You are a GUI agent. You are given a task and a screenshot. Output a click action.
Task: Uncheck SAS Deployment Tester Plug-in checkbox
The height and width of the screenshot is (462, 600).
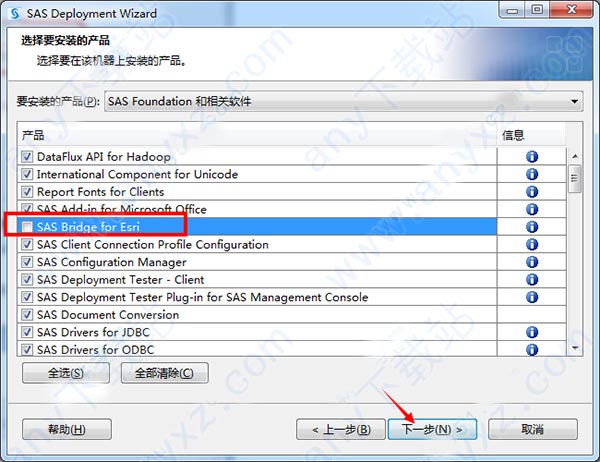tap(27, 297)
